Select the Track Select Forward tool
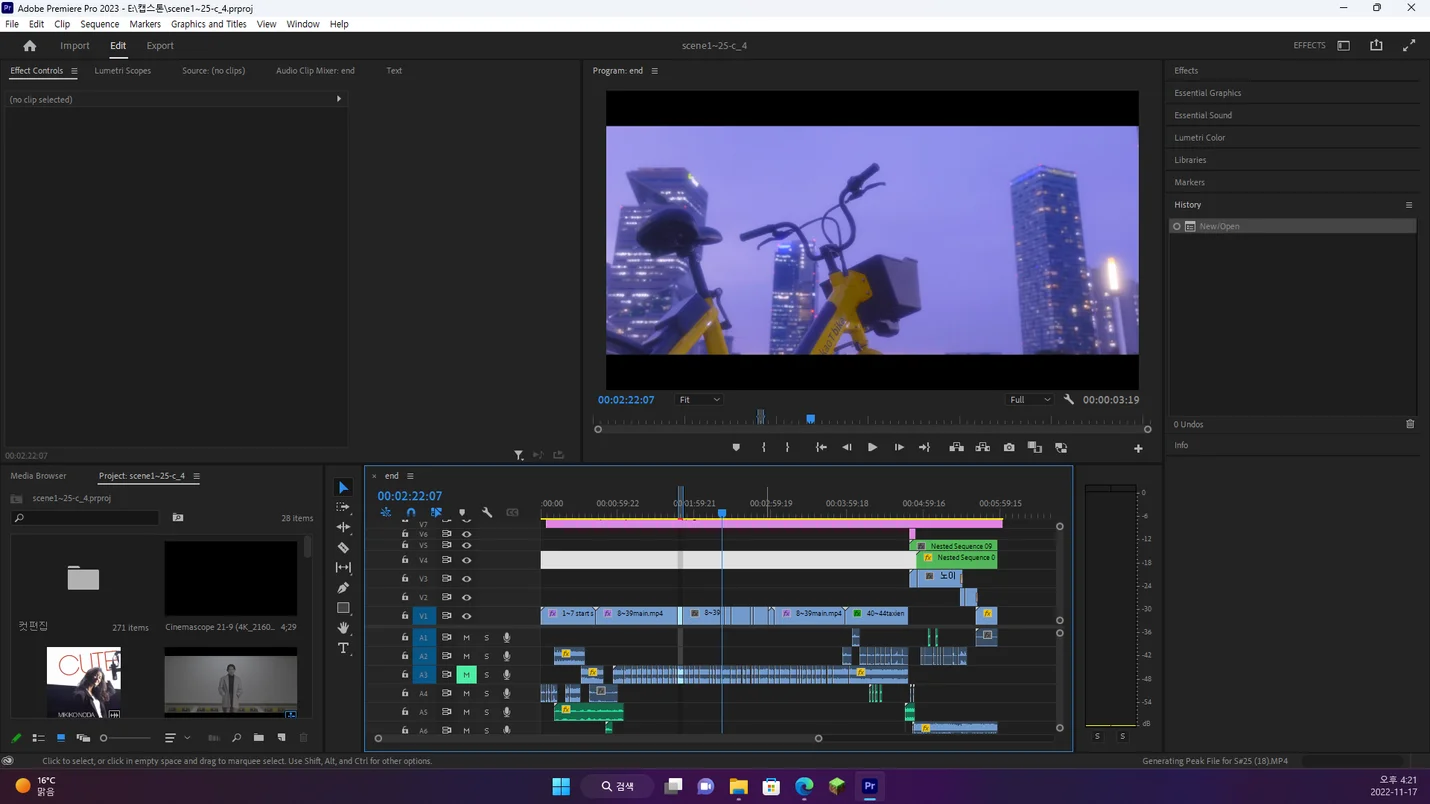 pyautogui.click(x=343, y=508)
